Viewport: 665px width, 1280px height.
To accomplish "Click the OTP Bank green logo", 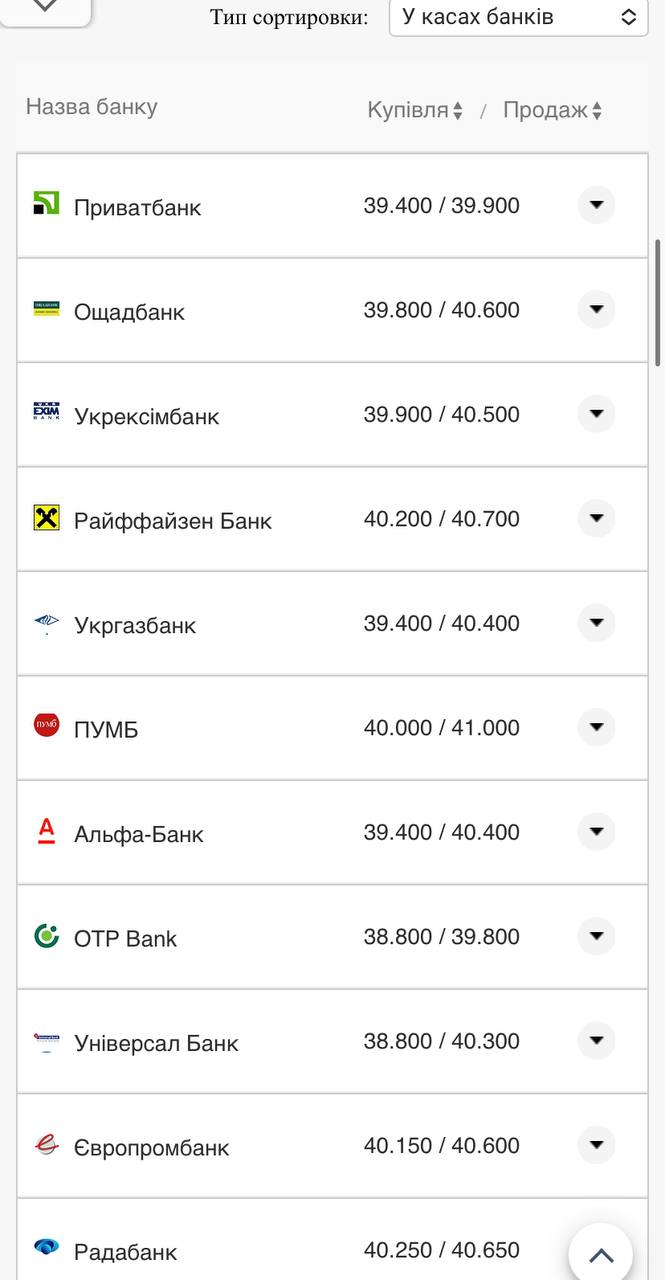I will click(46, 936).
